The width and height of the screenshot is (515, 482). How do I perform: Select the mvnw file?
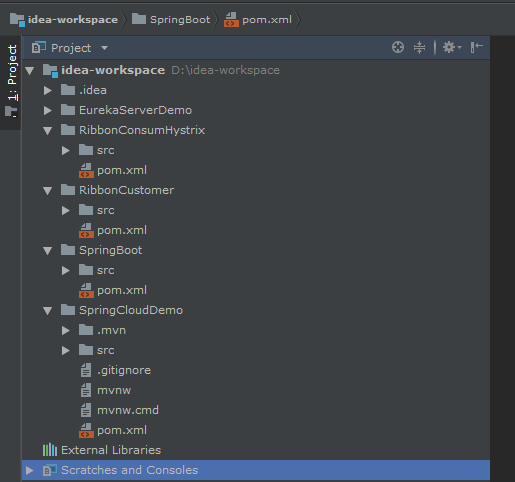(x=114, y=390)
